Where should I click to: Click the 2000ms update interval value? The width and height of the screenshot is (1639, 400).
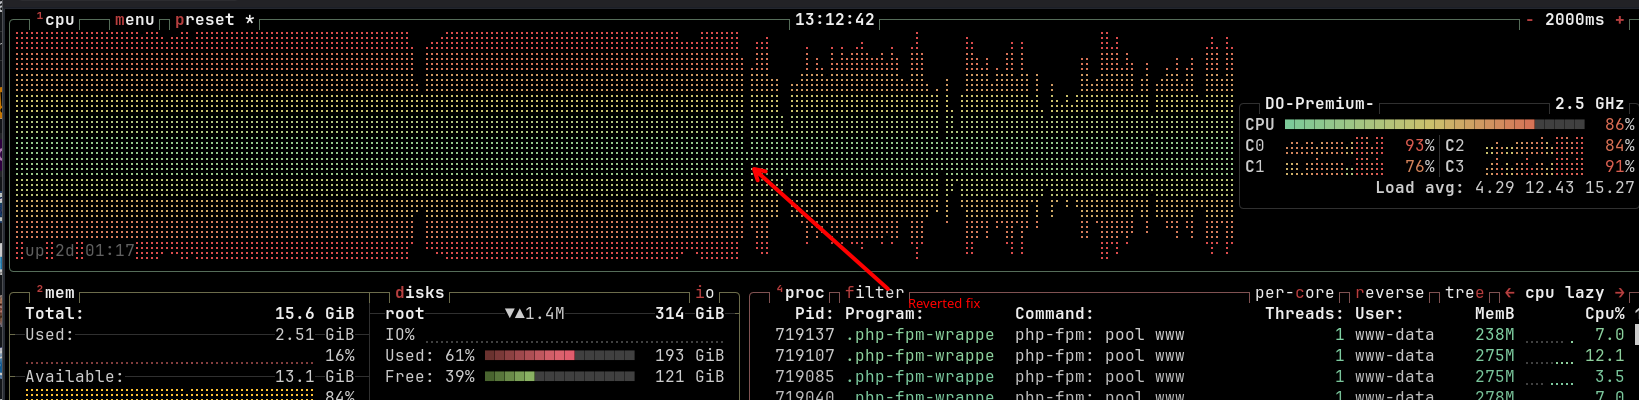[x=1575, y=20]
